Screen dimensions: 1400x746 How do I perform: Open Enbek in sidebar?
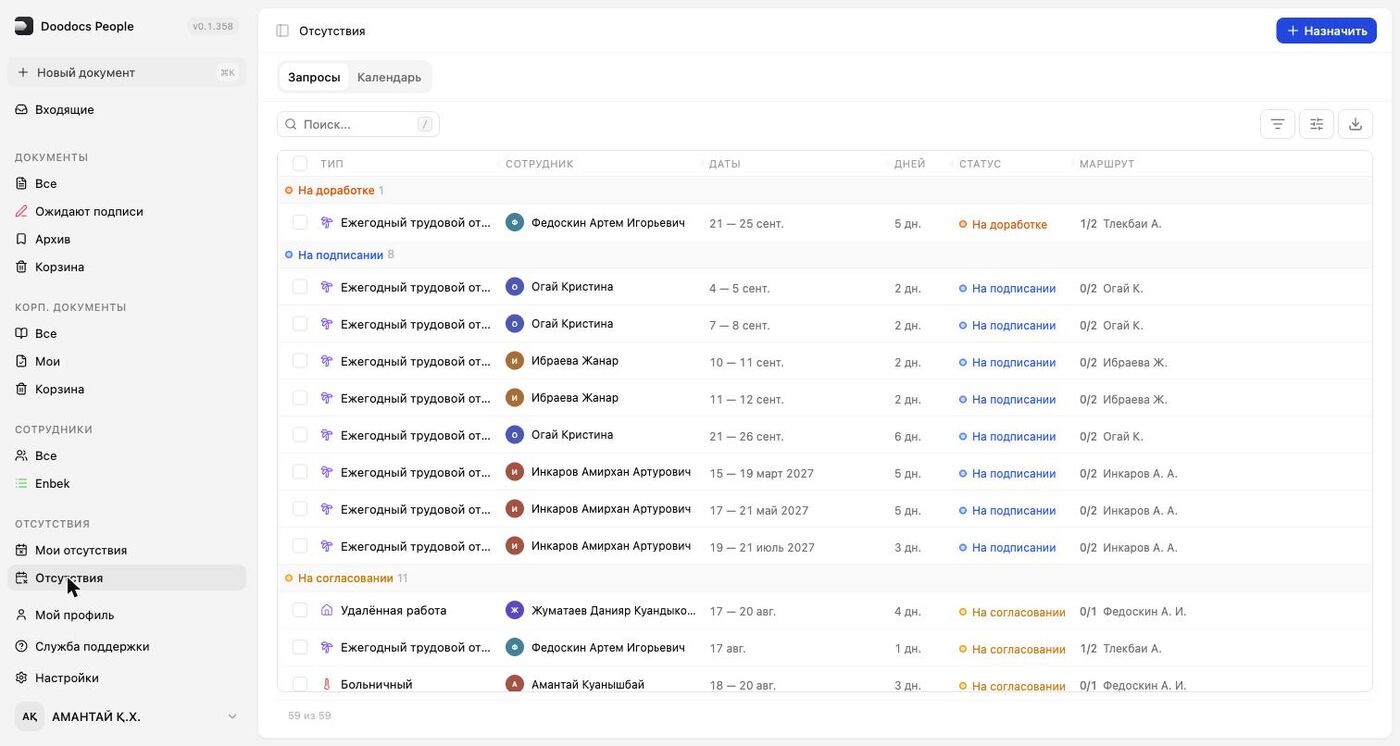click(126, 483)
